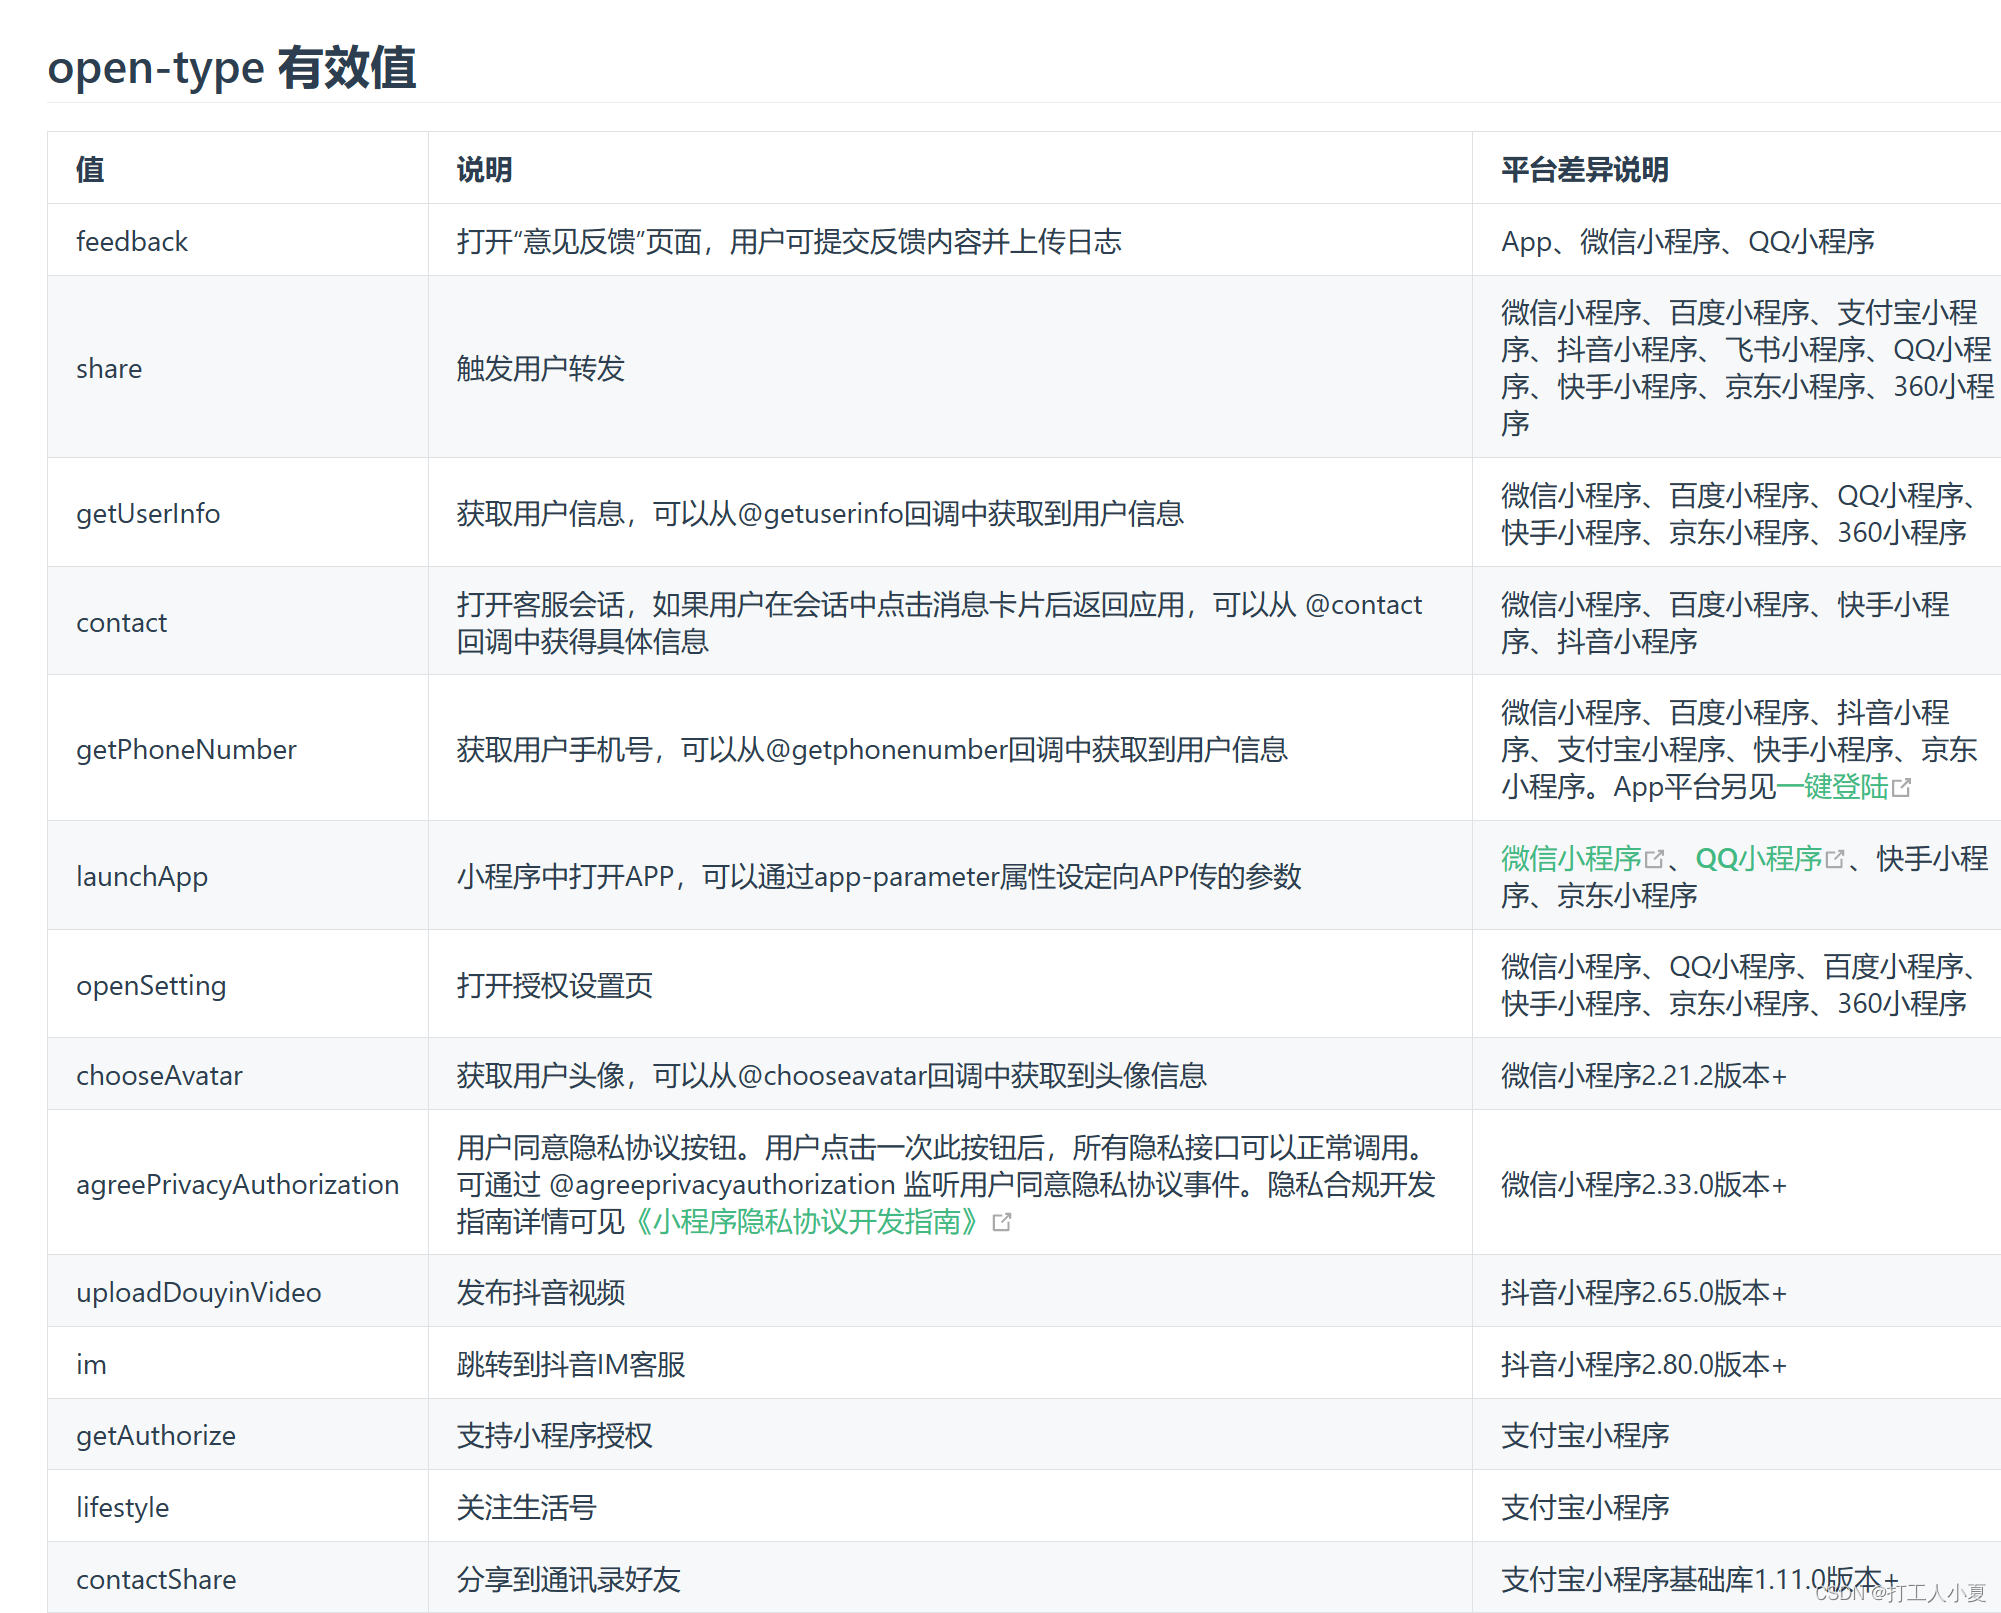Click external-link icon next to QQ小程序
The height and width of the screenshot is (1613, 2001).
[x=1836, y=856]
